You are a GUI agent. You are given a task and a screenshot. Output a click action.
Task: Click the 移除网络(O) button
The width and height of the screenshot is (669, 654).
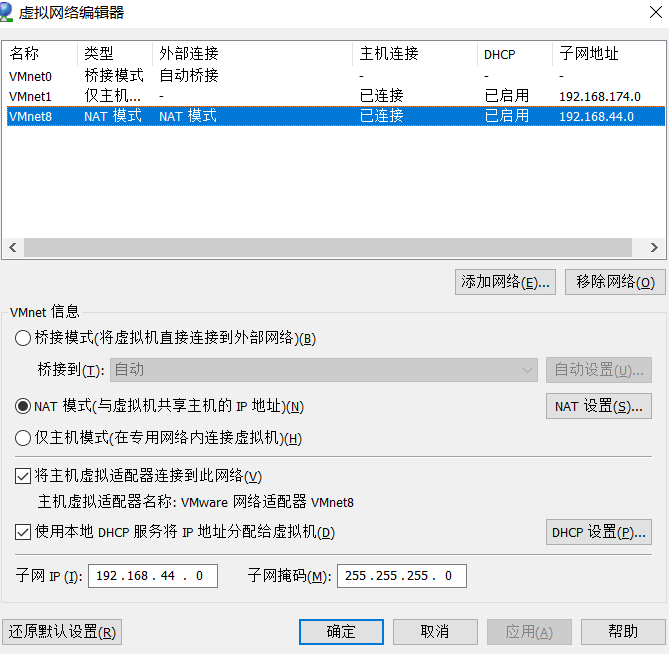(x=615, y=282)
